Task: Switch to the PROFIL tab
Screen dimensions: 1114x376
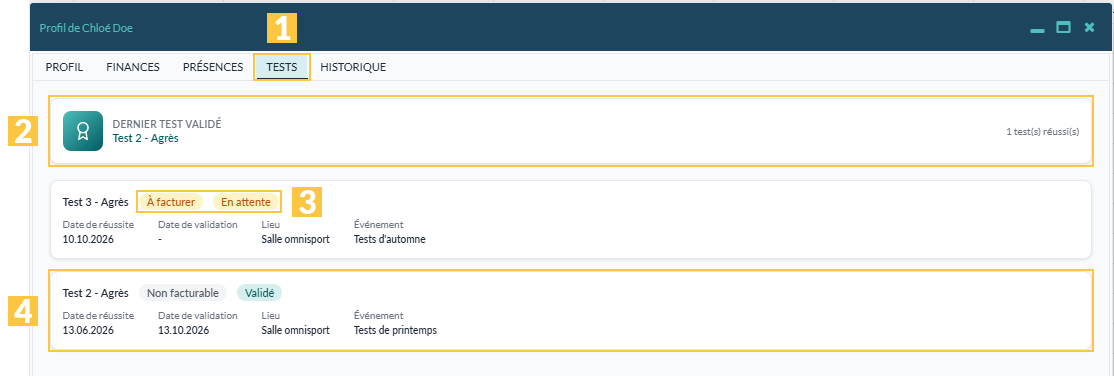Action: click(65, 67)
